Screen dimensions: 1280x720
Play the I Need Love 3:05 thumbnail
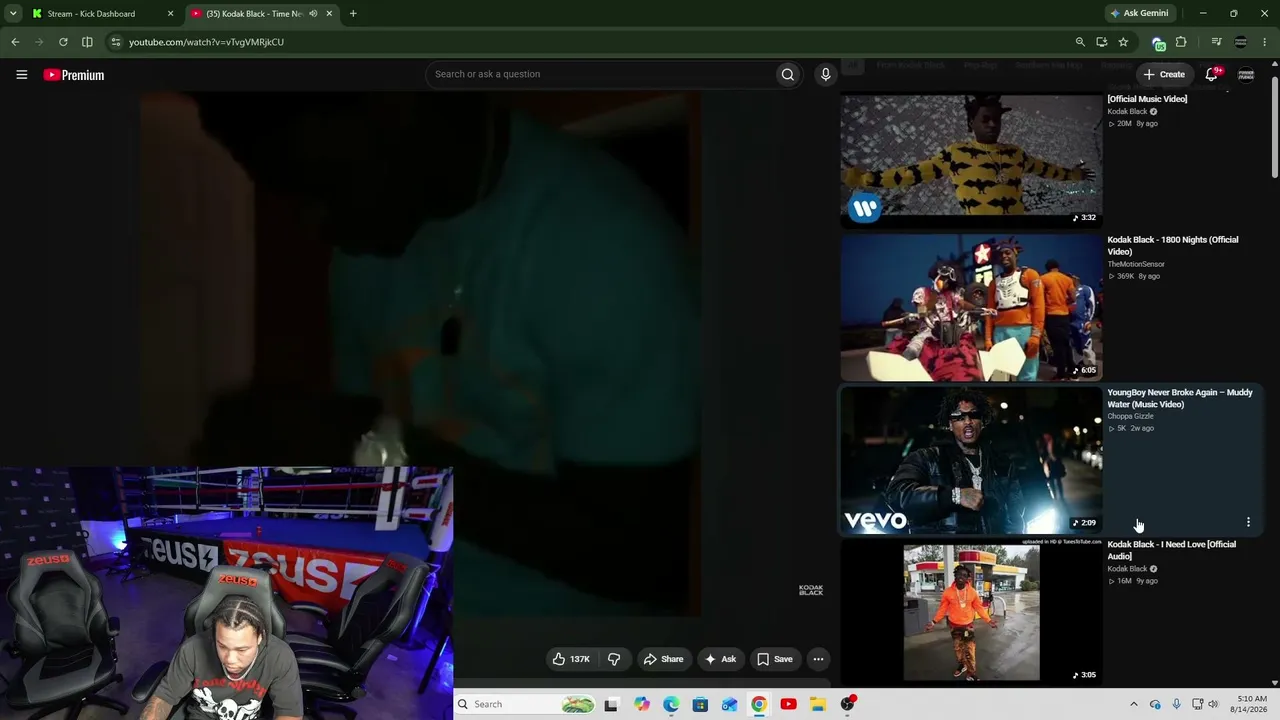point(971,612)
